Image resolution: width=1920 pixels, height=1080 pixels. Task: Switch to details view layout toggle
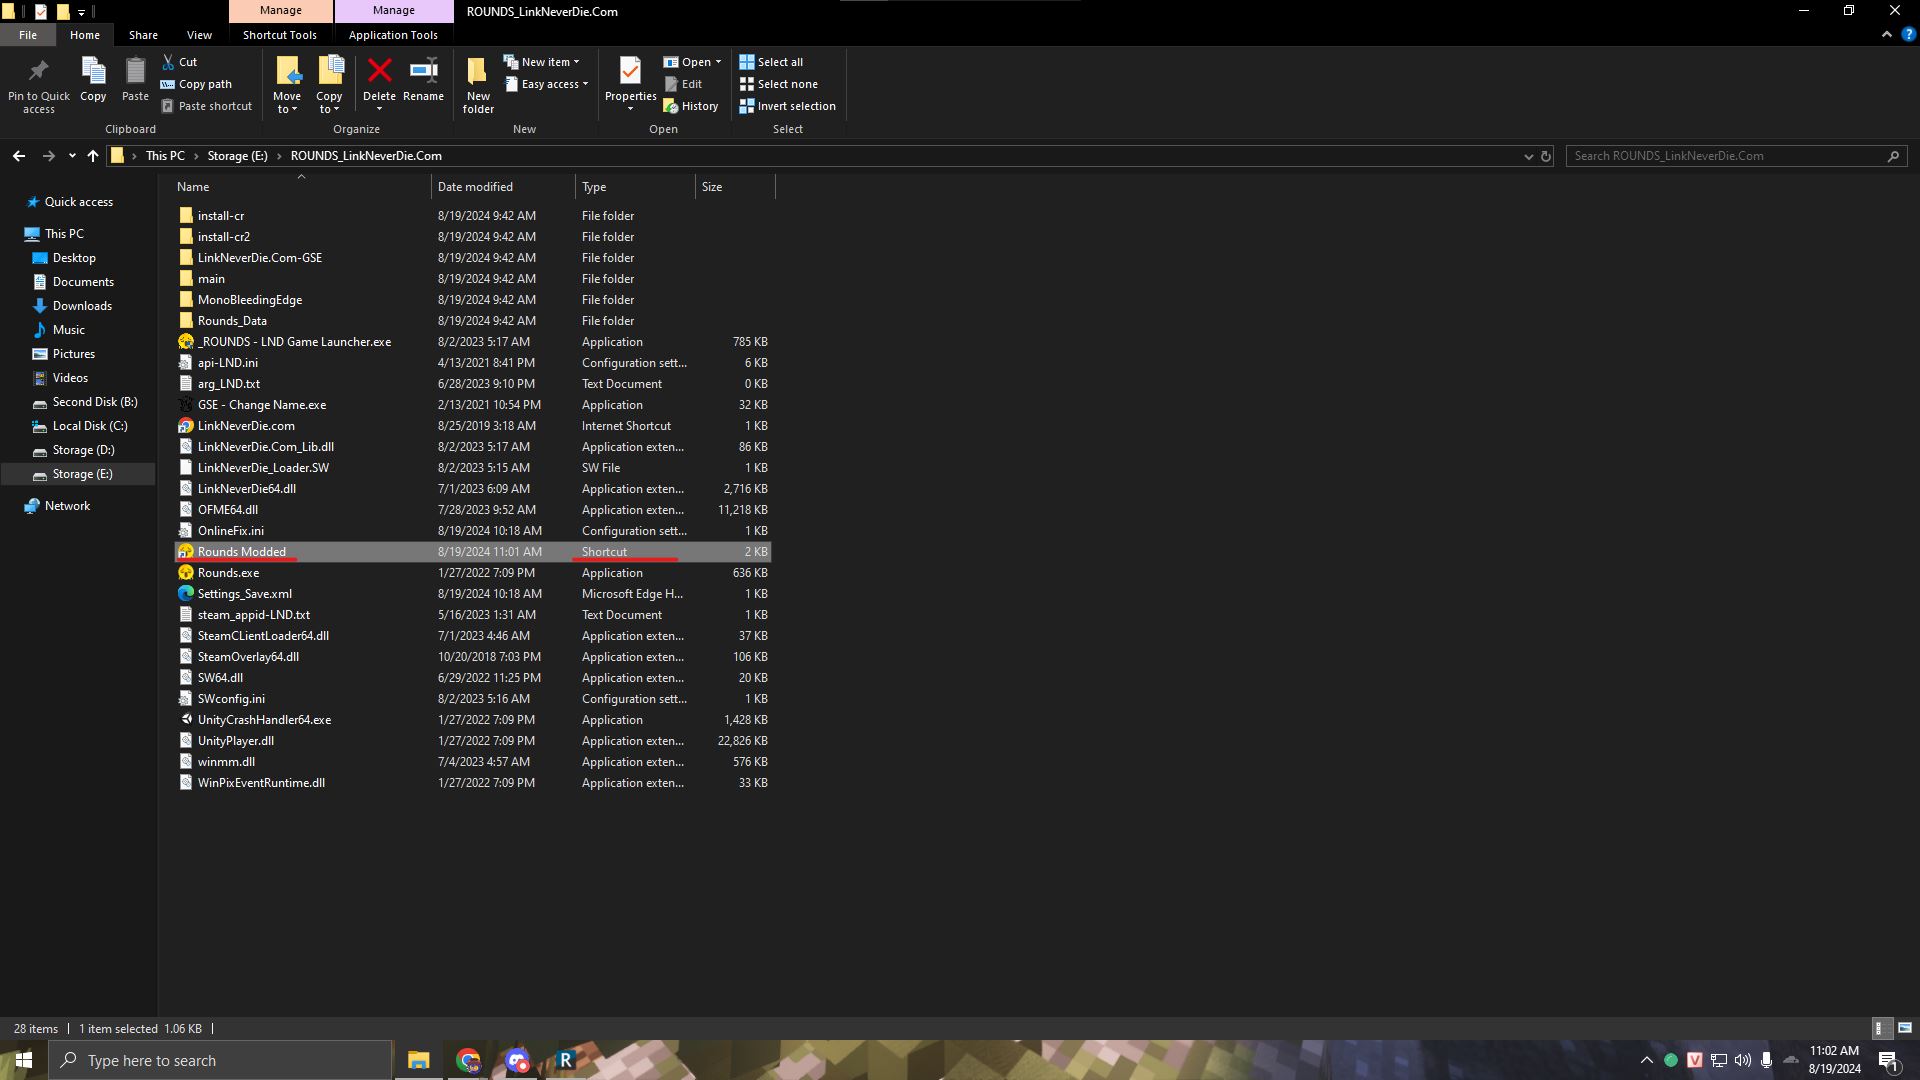coord(1880,1028)
